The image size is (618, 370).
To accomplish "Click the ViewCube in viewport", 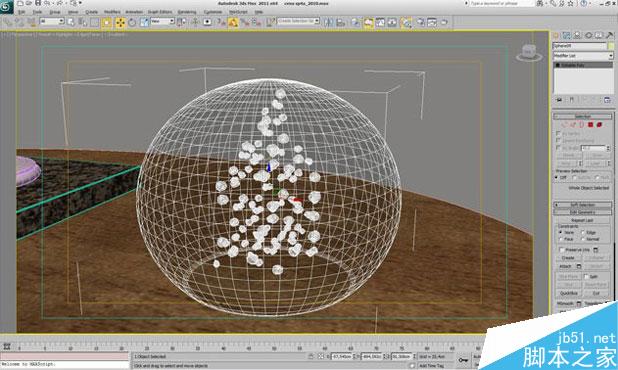I will point(528,53).
